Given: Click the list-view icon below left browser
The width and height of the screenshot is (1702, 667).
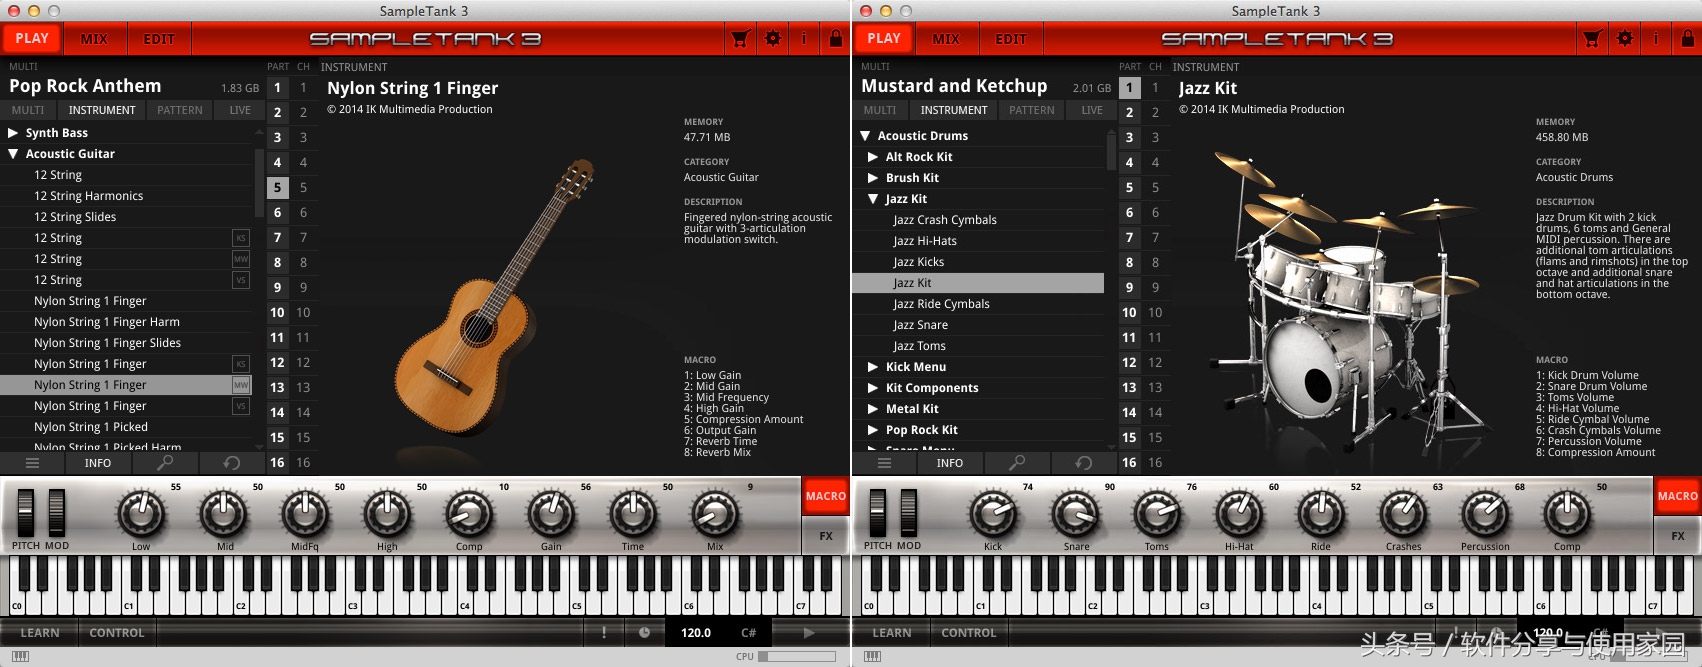Looking at the screenshot, I should coord(32,463).
